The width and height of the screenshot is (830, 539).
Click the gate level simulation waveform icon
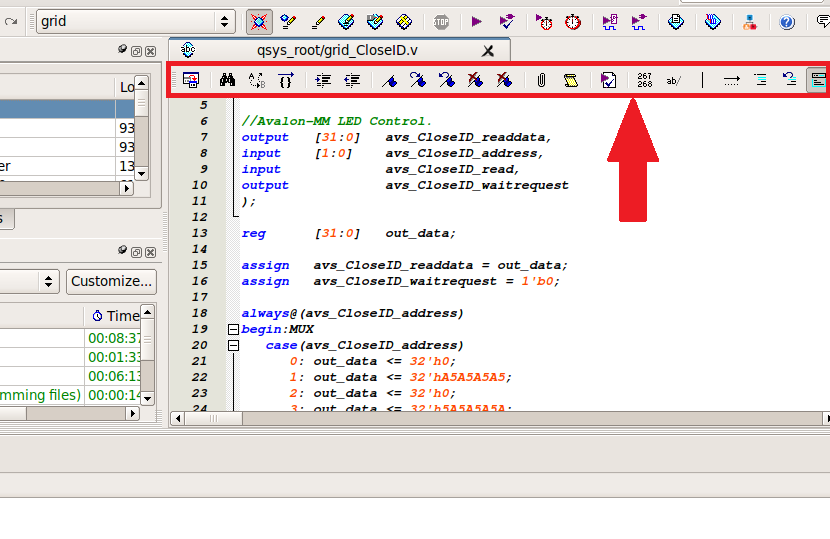639,22
